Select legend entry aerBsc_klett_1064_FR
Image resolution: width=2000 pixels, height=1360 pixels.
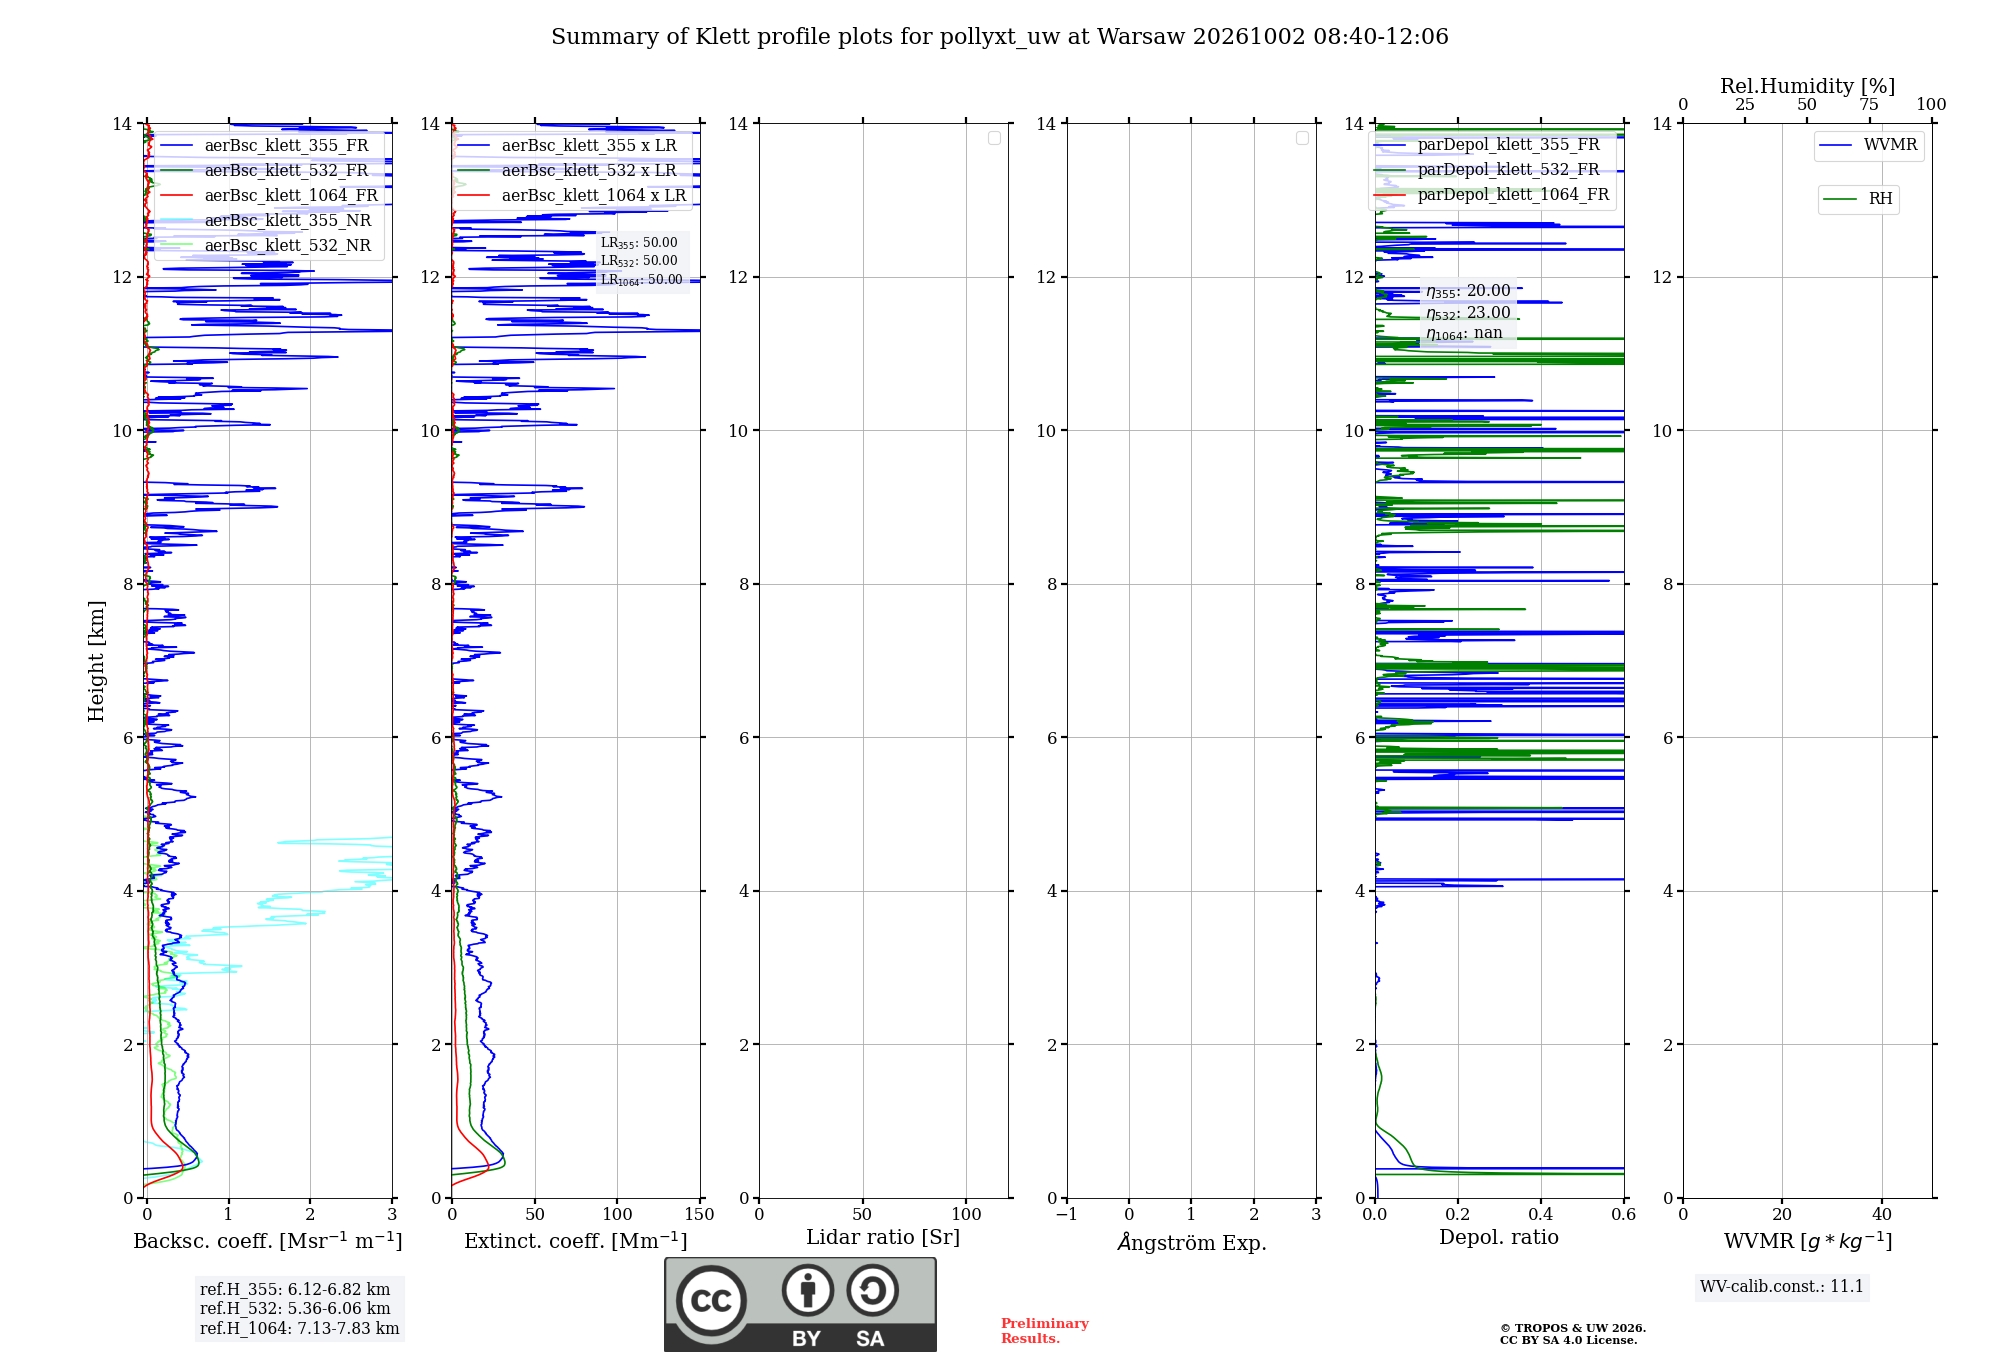coord(269,195)
